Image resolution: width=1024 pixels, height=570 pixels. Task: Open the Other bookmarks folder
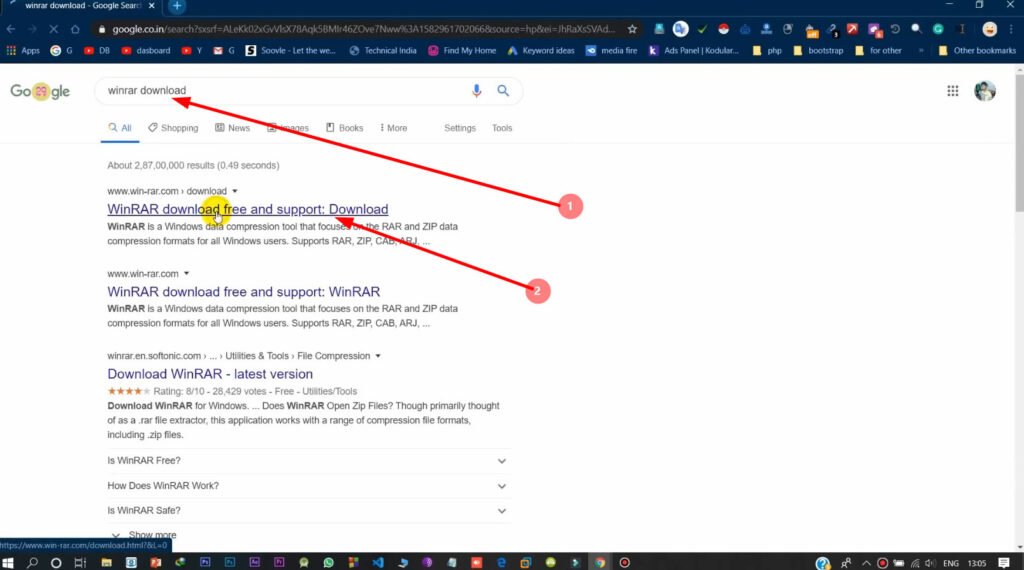point(977,50)
